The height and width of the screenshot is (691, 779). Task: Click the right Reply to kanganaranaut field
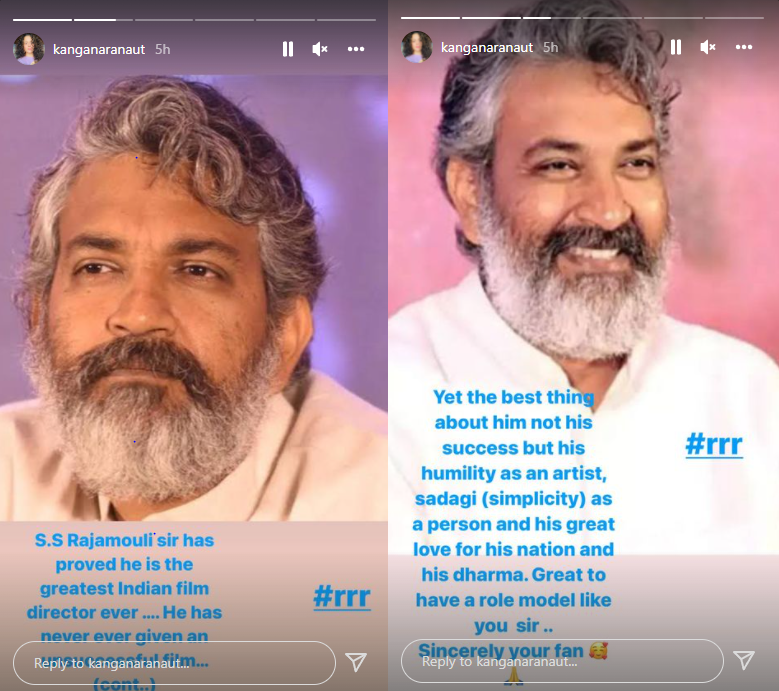tap(562, 661)
